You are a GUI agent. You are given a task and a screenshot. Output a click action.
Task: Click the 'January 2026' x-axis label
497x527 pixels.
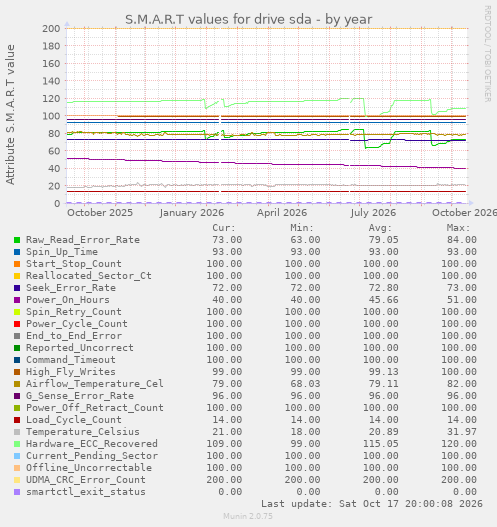point(192,213)
